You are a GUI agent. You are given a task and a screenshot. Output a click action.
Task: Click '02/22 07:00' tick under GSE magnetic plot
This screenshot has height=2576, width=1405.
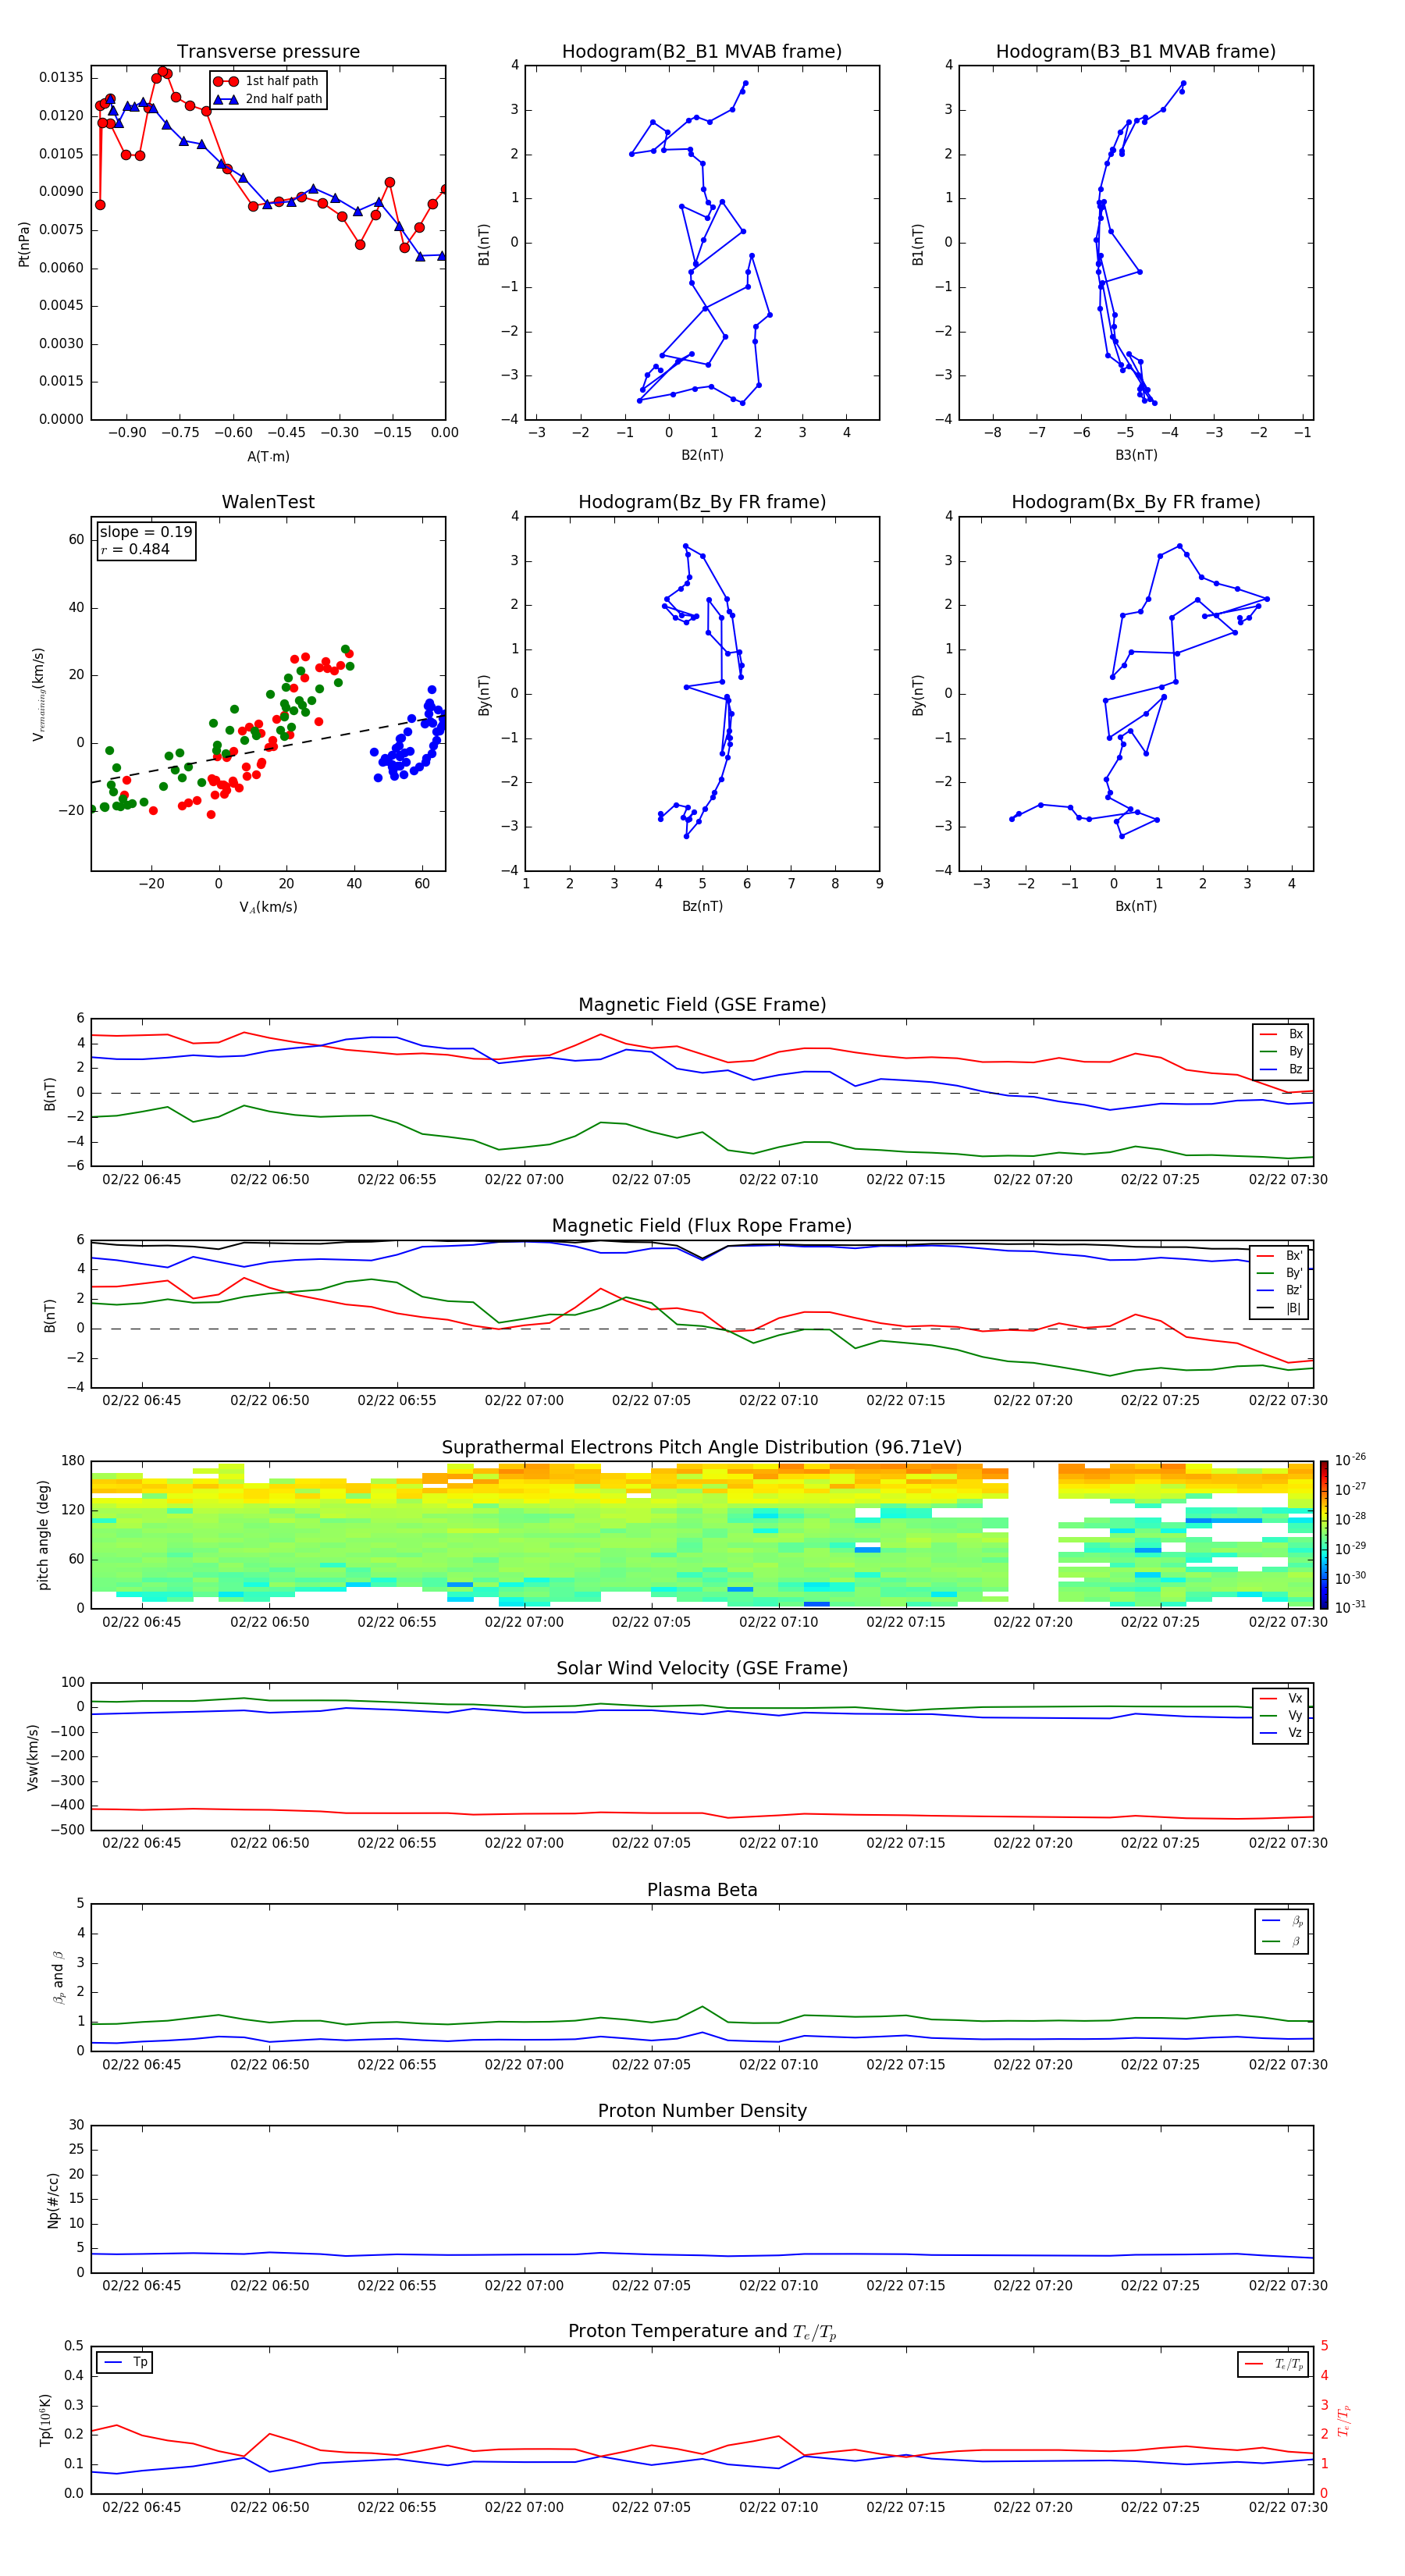coord(524,1180)
